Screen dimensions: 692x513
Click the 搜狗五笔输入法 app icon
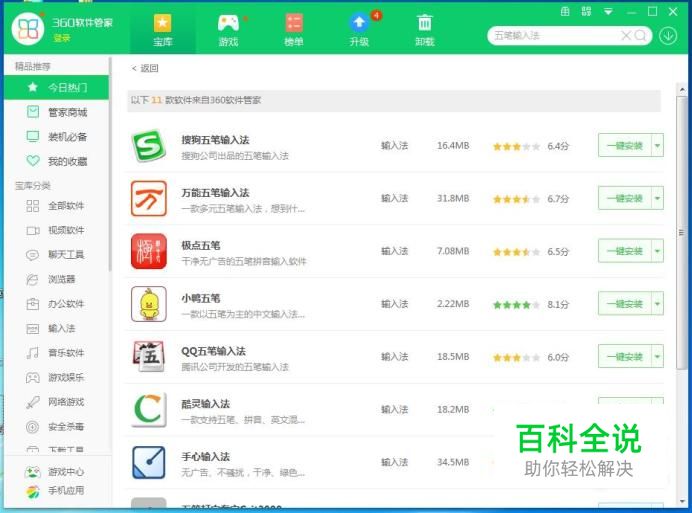tap(149, 146)
